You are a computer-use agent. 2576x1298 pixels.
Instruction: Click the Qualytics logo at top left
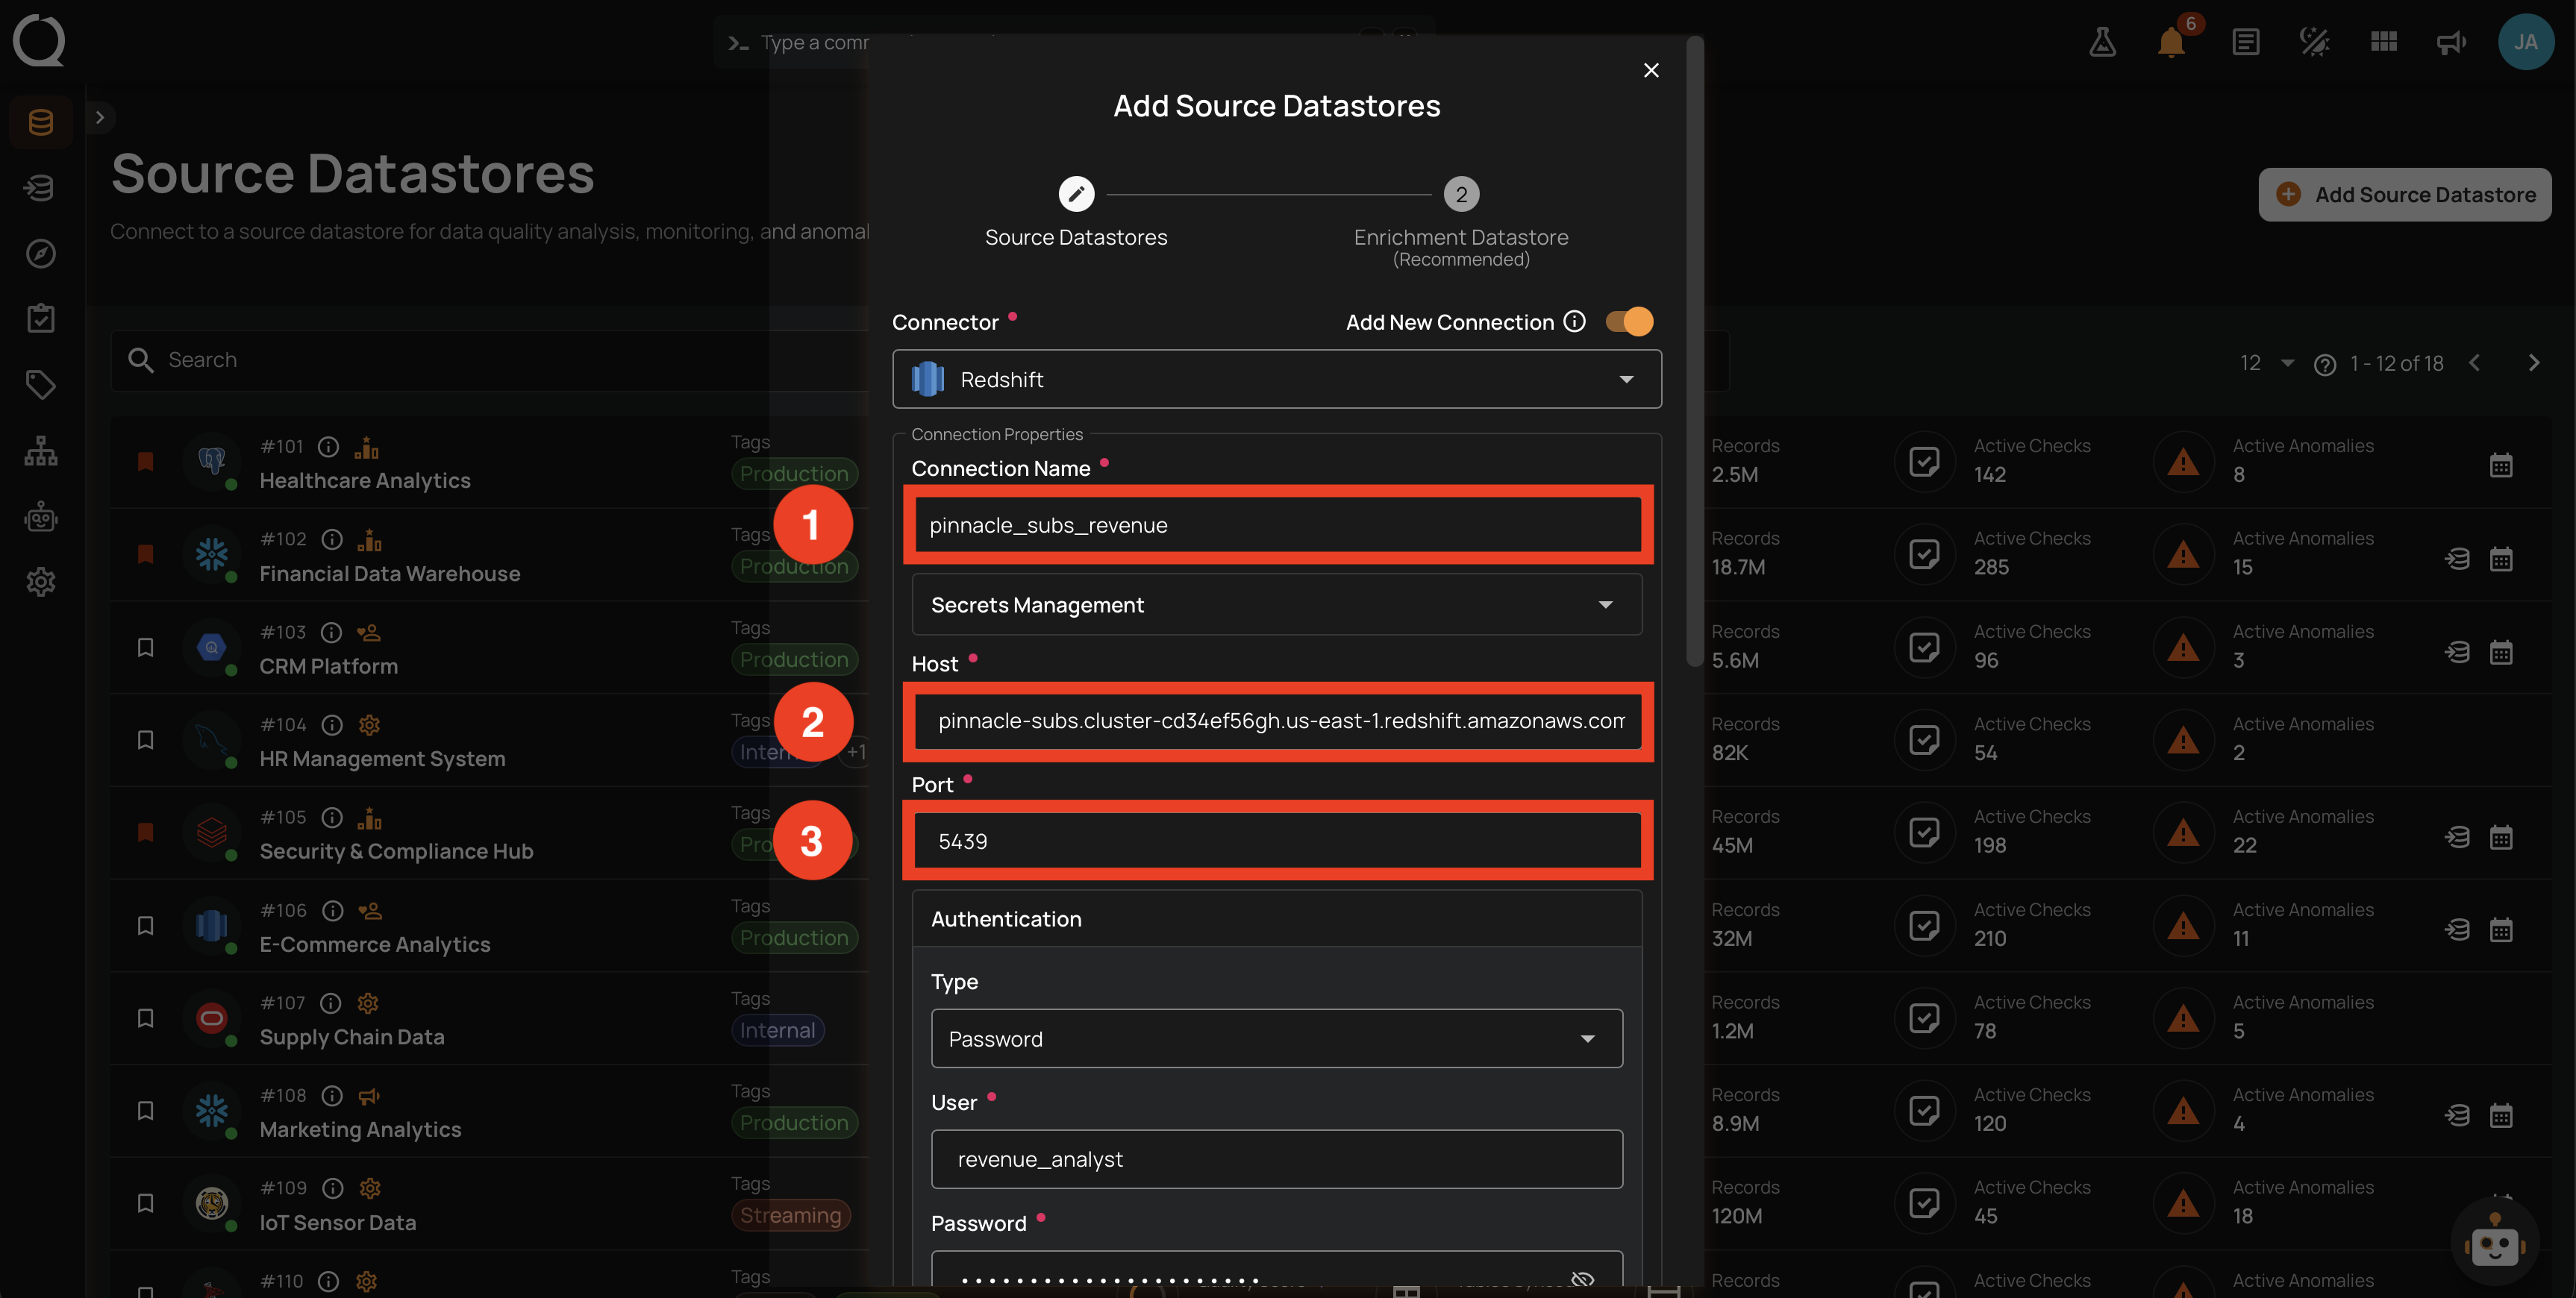[39, 40]
